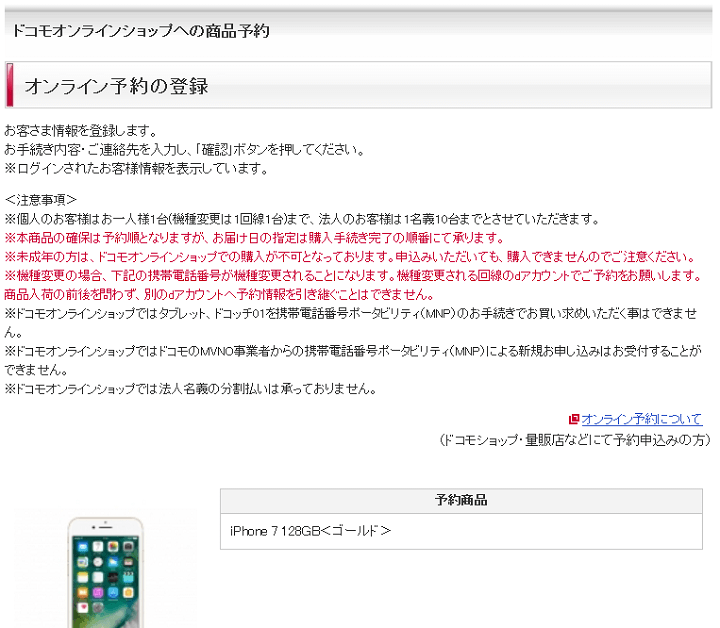Click the <注意事項> label
Viewport: 720px width, 628px height.
coord(40,200)
